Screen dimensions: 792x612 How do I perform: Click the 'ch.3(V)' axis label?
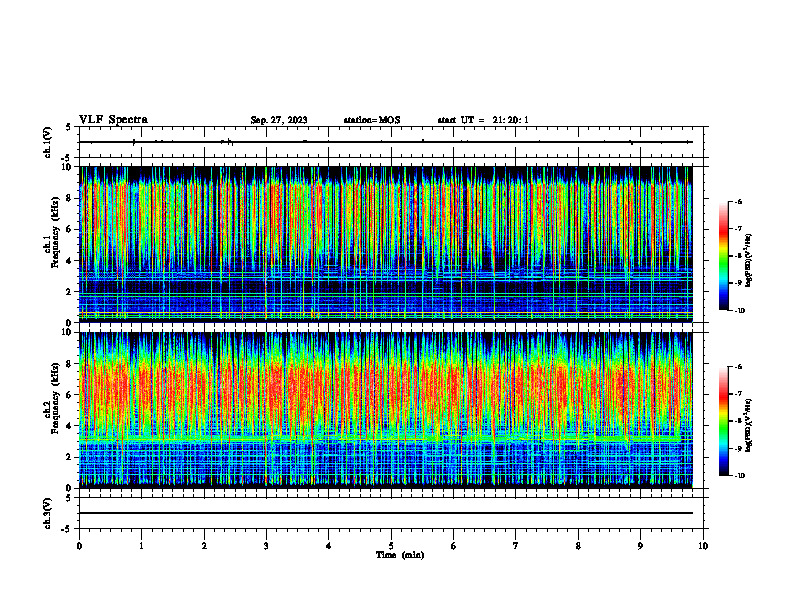(47, 513)
